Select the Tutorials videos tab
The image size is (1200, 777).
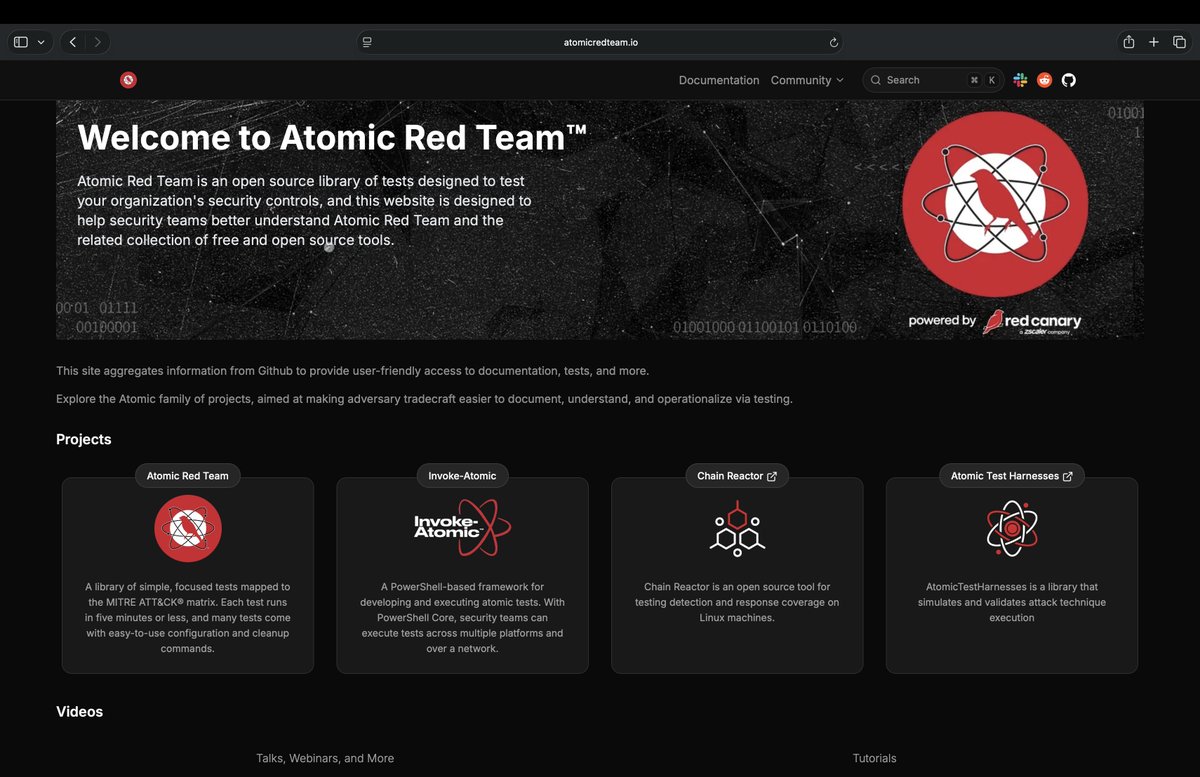(875, 758)
